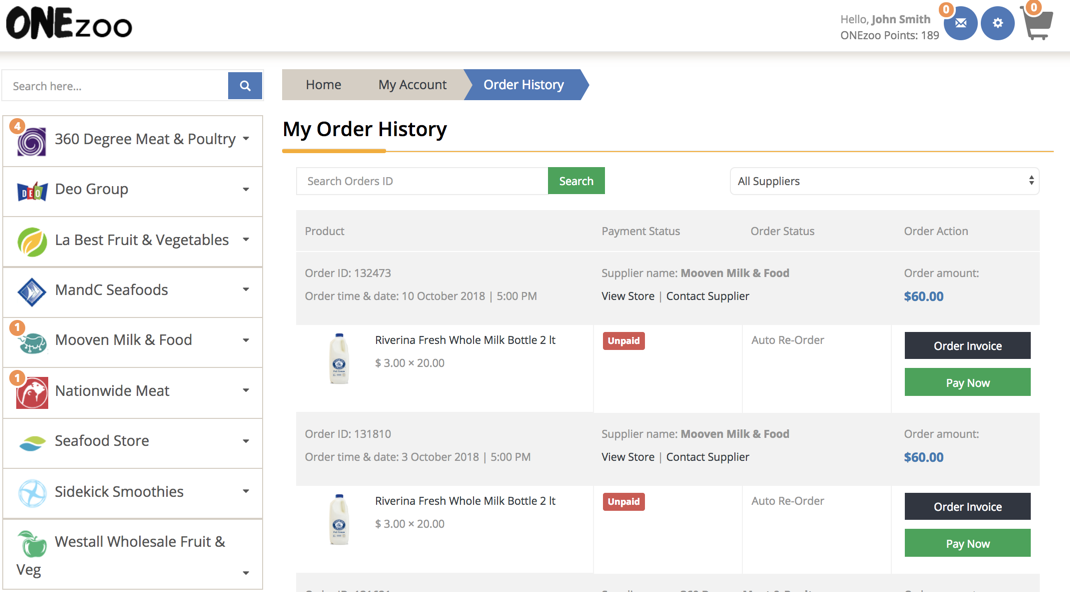Click milk bottle thumbnail in order 132473
1070x592 pixels.
(339, 359)
